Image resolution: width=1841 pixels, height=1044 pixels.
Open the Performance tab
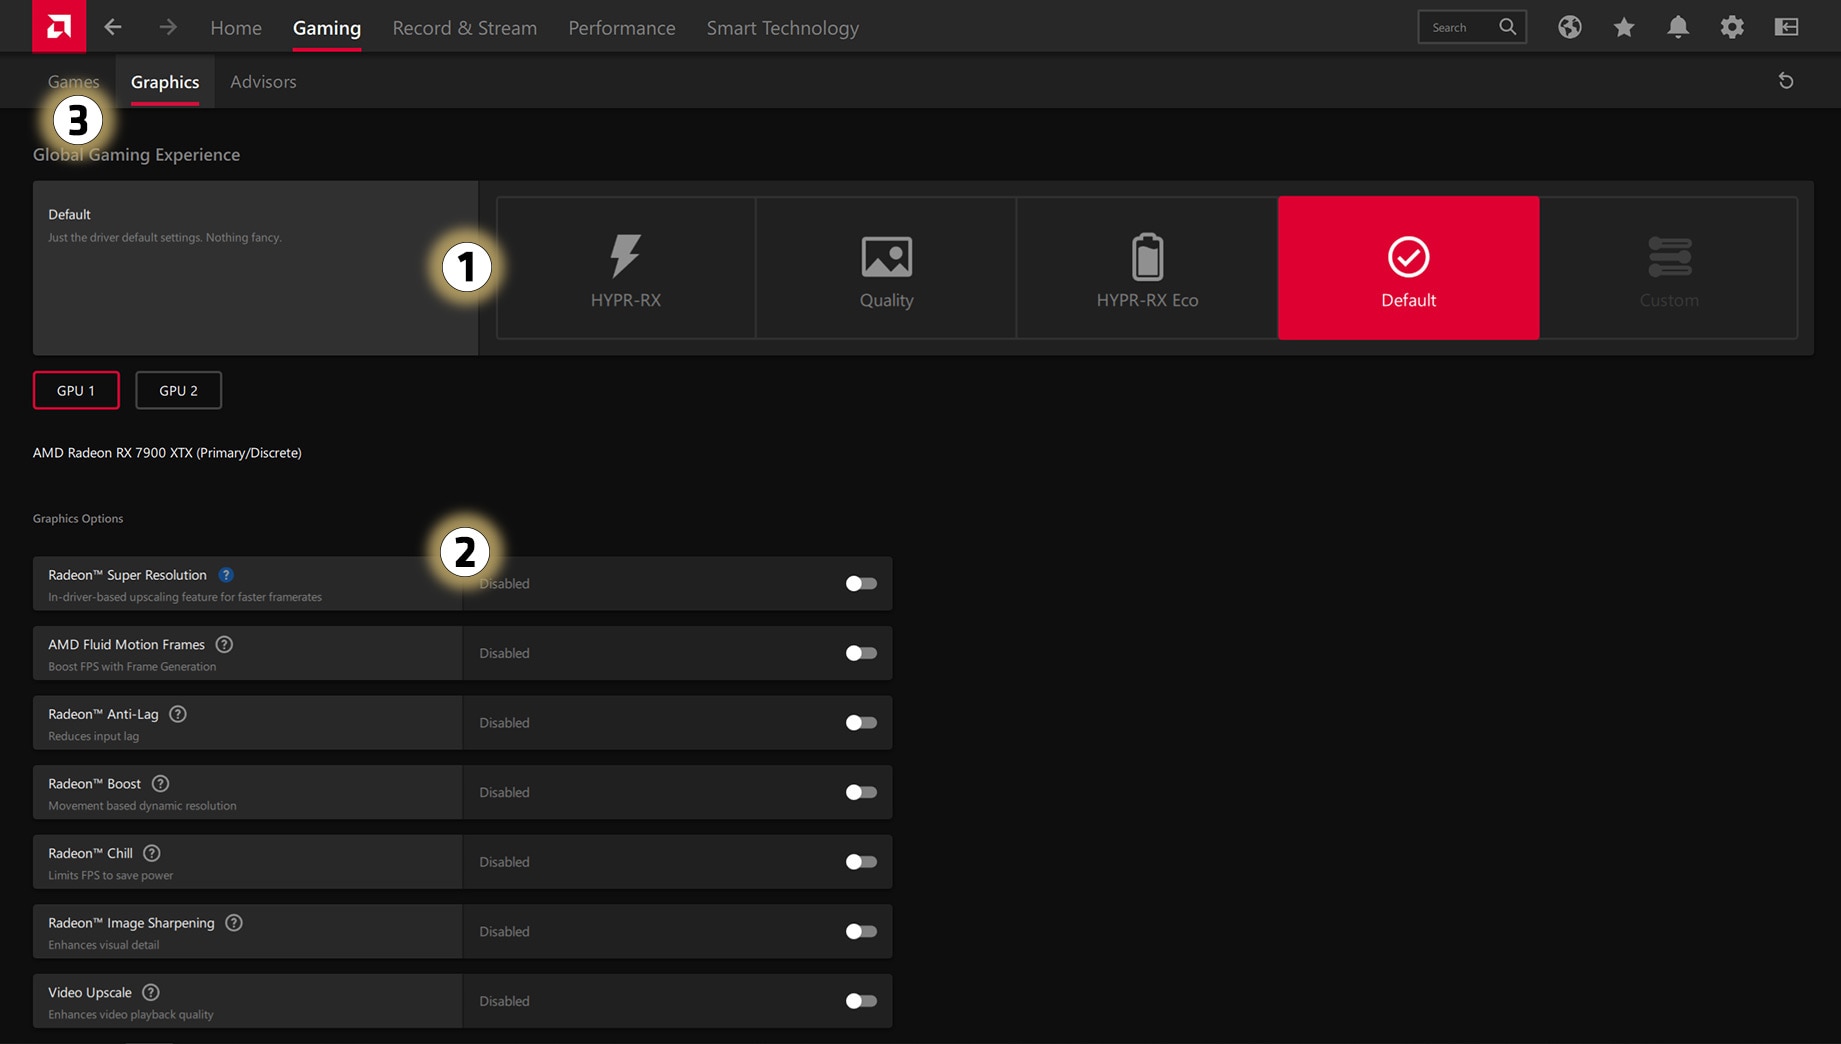(x=622, y=28)
